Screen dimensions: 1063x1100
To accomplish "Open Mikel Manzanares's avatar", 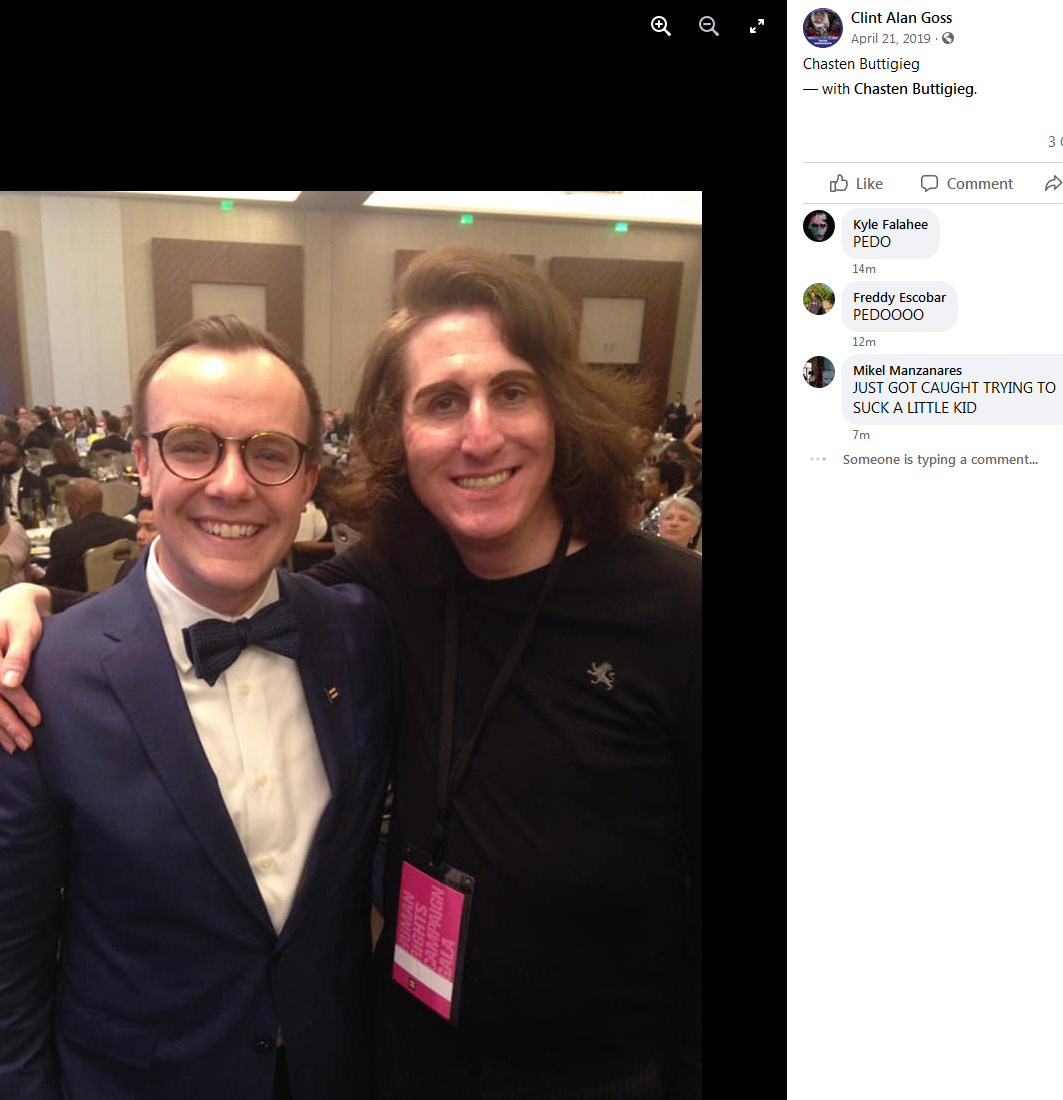I will point(819,372).
